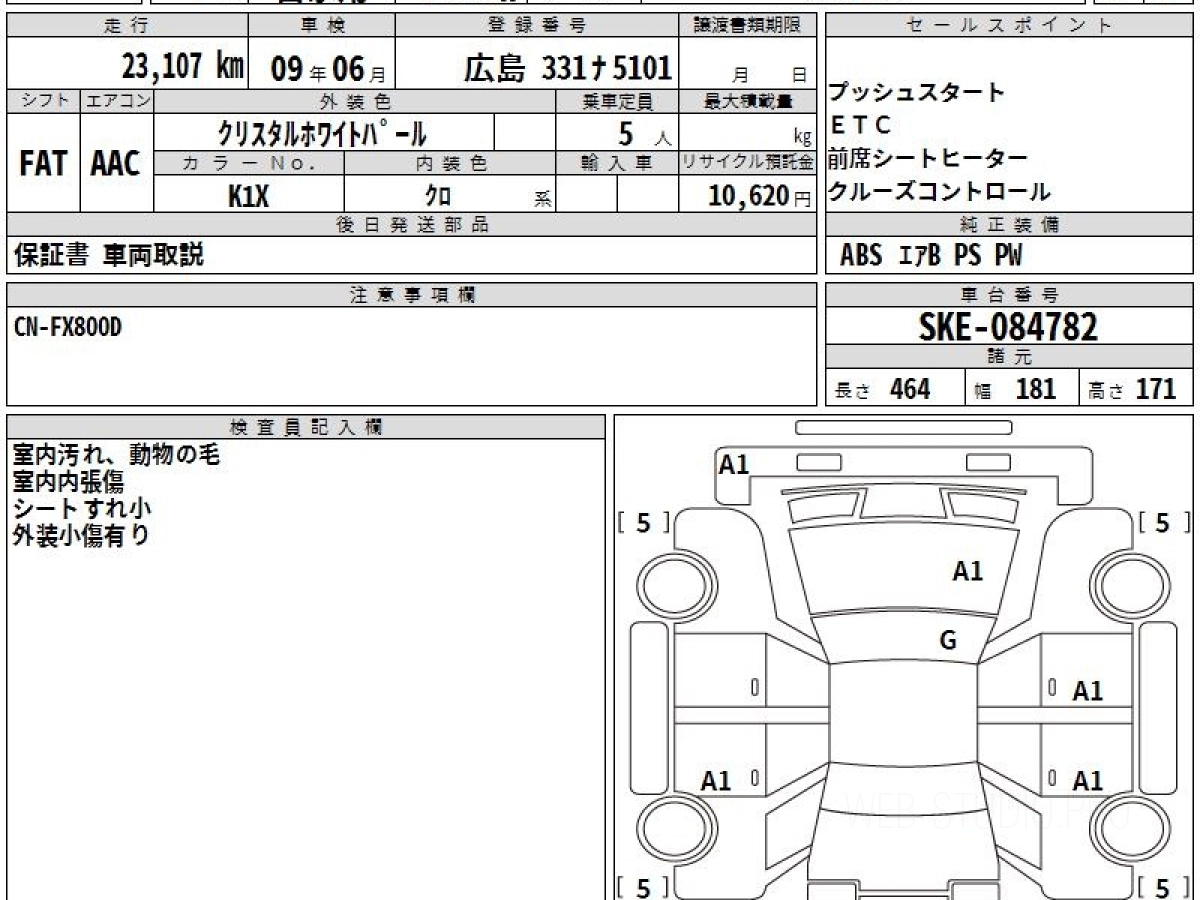Click the 23,107 km mileage value

183,67
